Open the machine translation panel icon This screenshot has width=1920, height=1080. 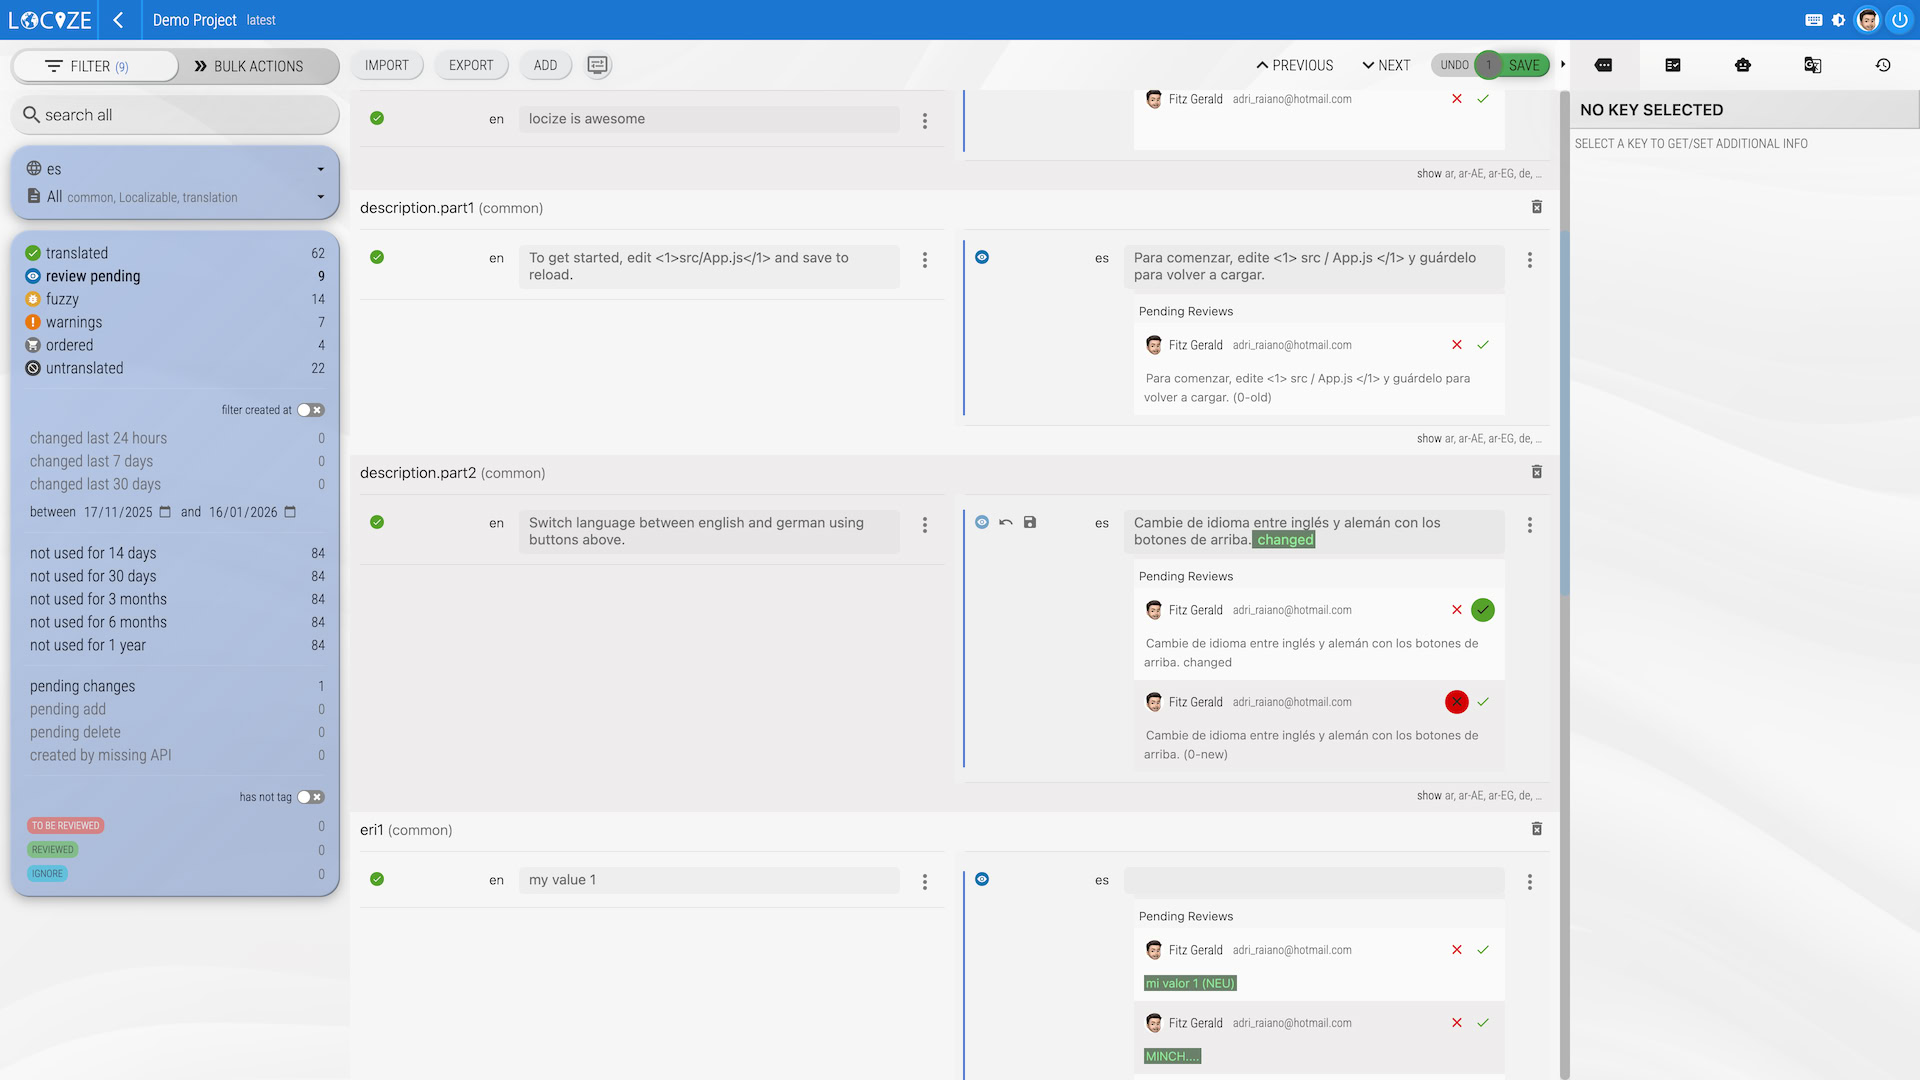[1812, 65]
